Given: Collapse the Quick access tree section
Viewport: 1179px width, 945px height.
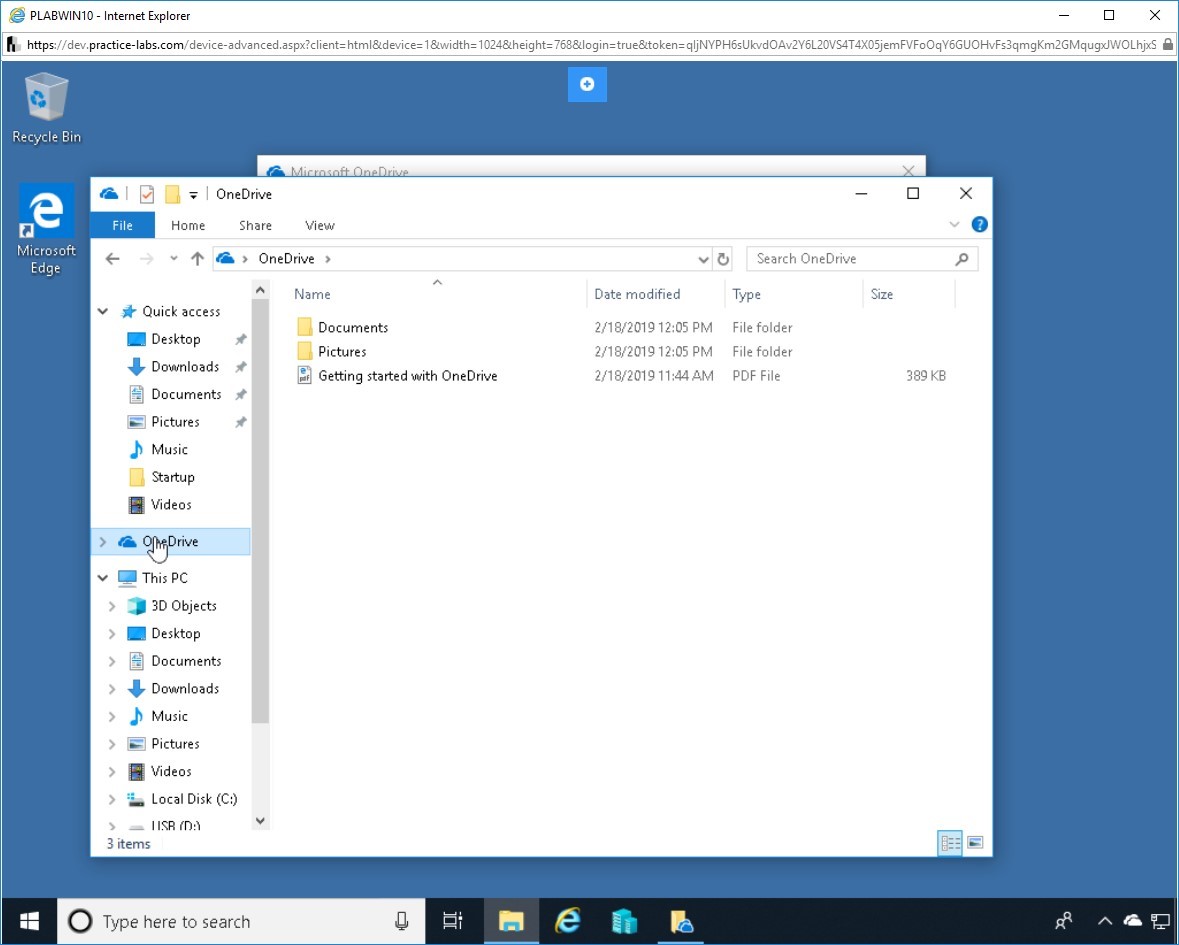Looking at the screenshot, I should [103, 311].
